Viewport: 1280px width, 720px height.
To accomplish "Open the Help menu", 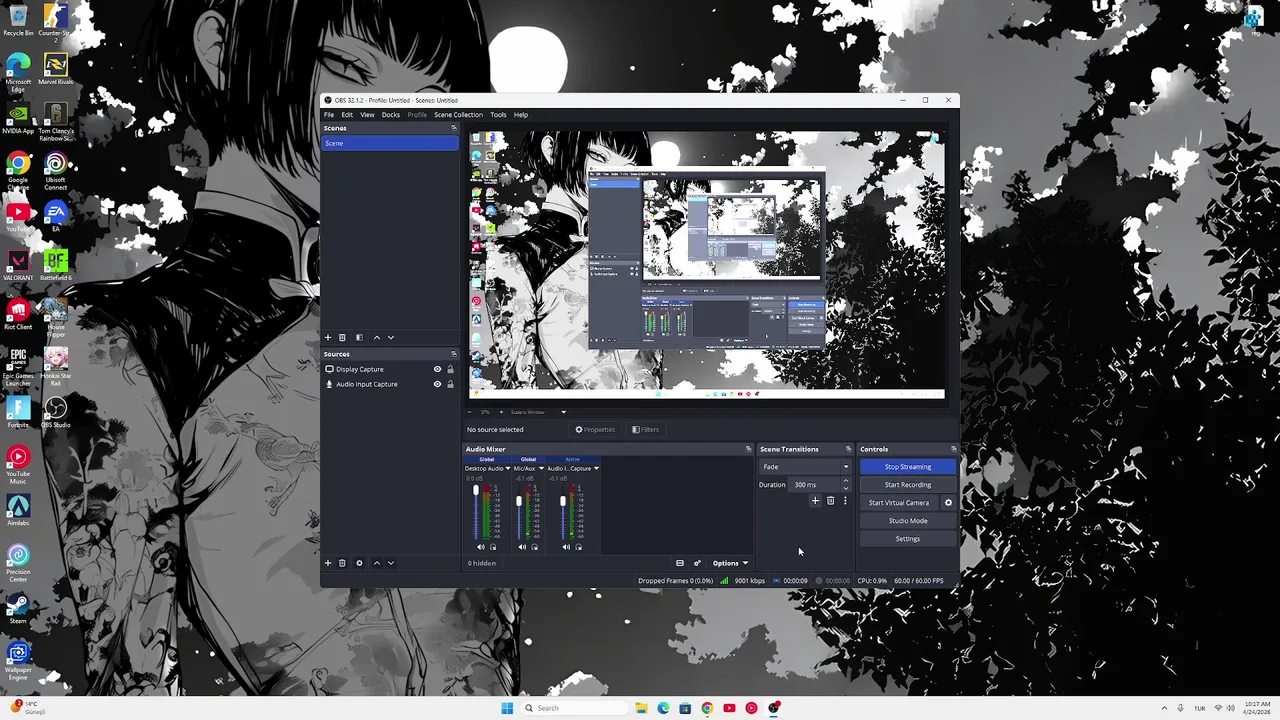I will click(x=521, y=114).
